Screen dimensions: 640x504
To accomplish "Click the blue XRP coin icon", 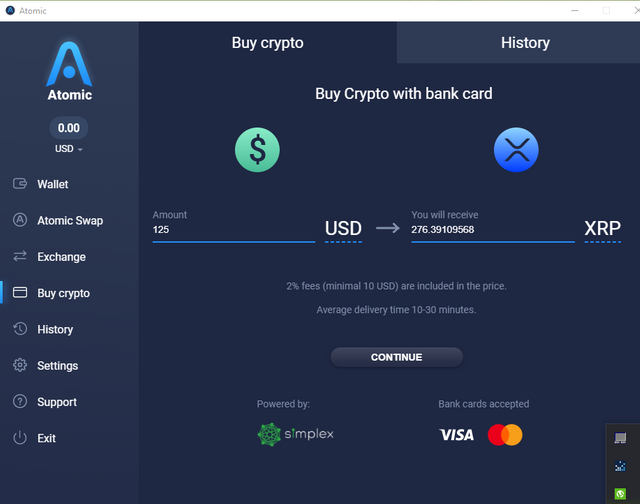I will (x=516, y=150).
